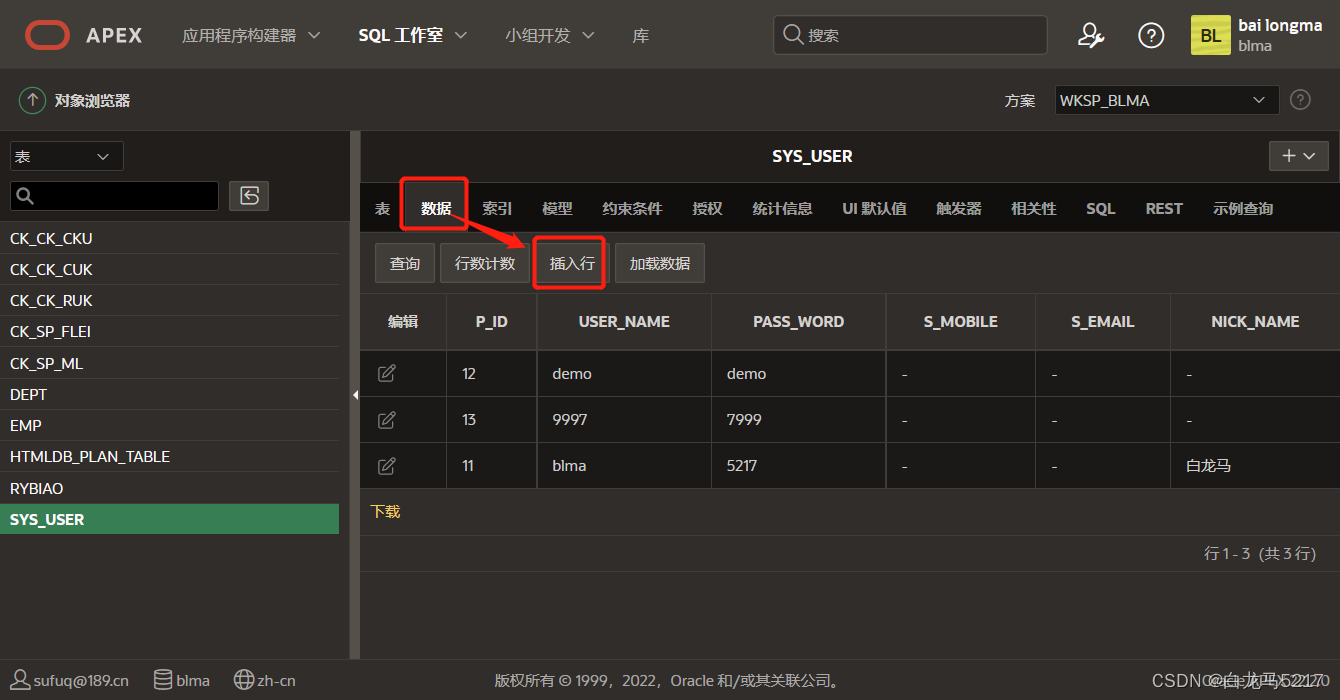Viewport: 1340px width, 700px height.
Task: Select the CK_SP_FLEI table
Action: pos(169,331)
